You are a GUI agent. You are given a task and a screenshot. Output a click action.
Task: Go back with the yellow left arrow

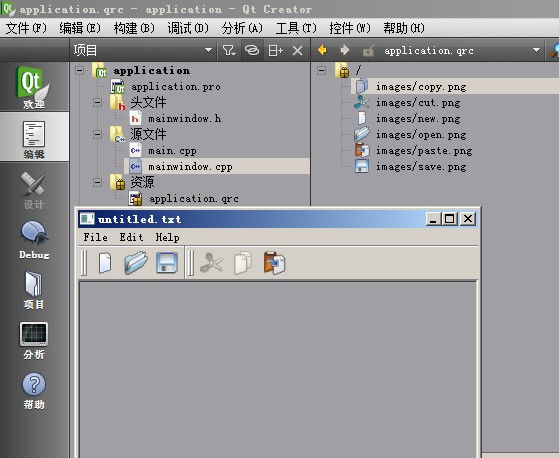coord(322,50)
